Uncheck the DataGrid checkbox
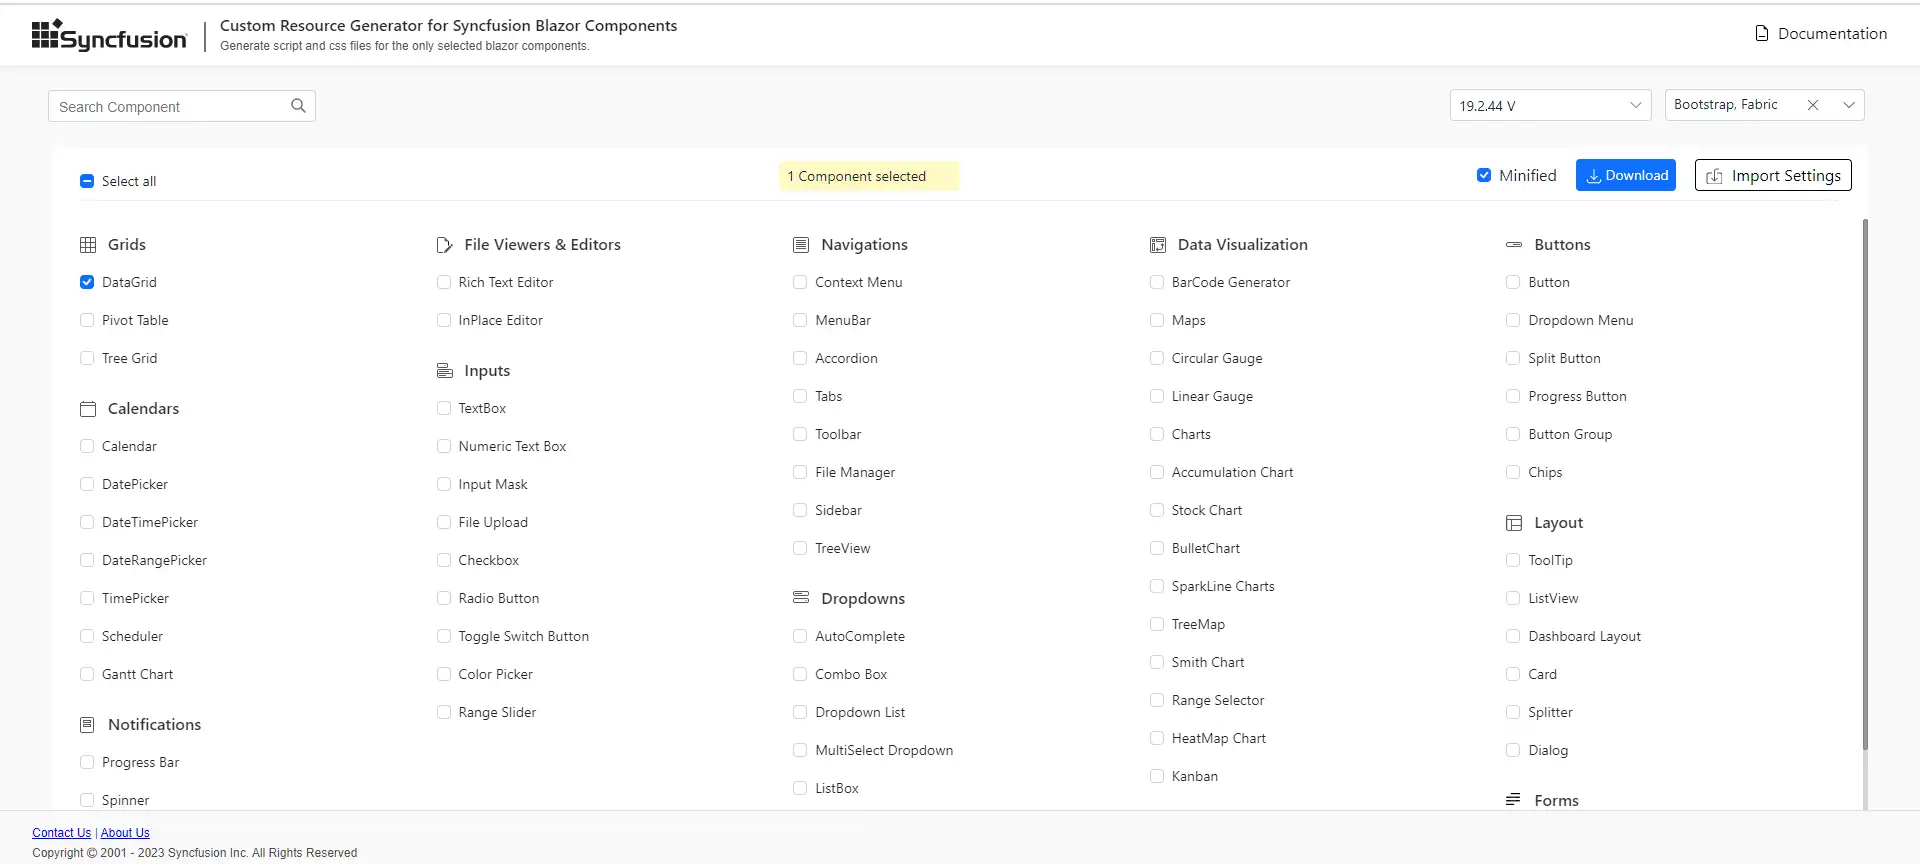The width and height of the screenshot is (1920, 864). 87,283
